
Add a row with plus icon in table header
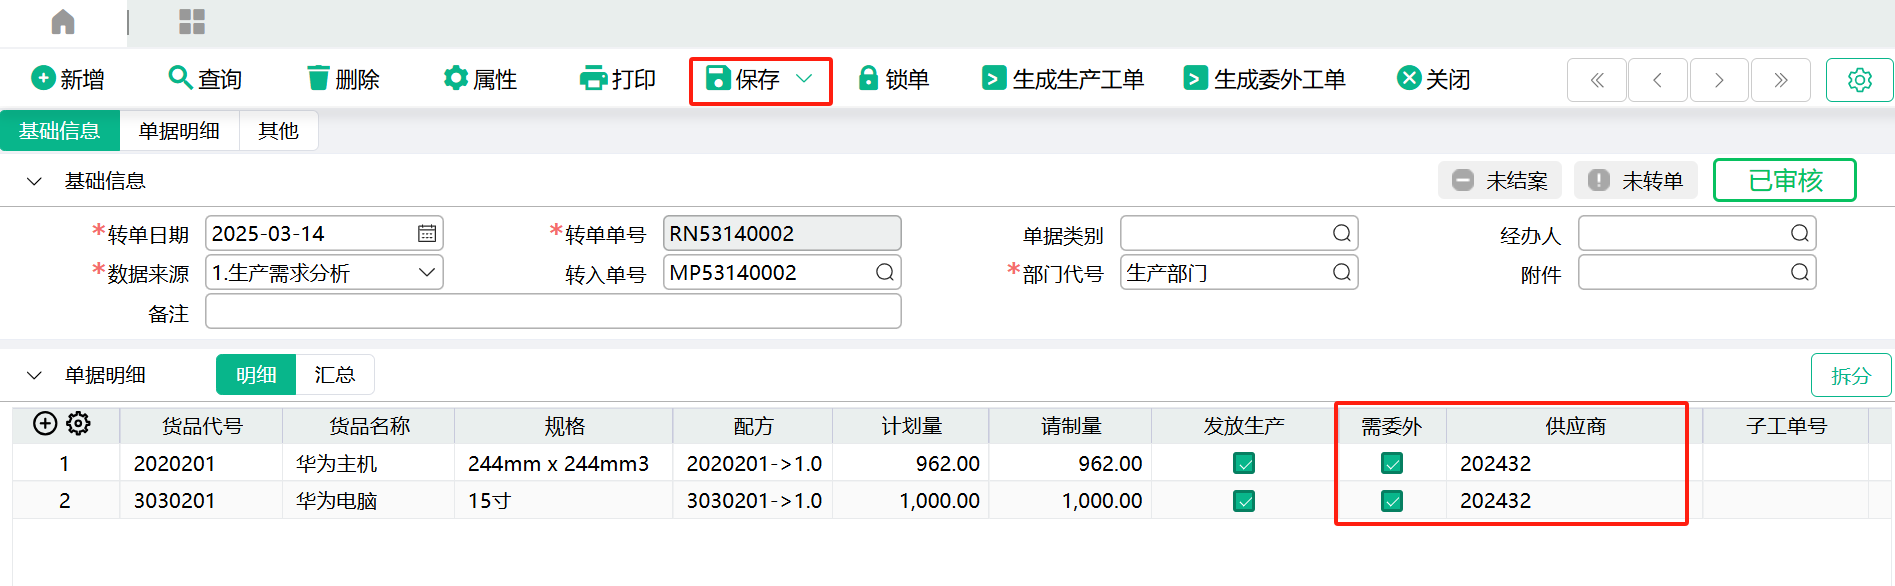pos(45,424)
